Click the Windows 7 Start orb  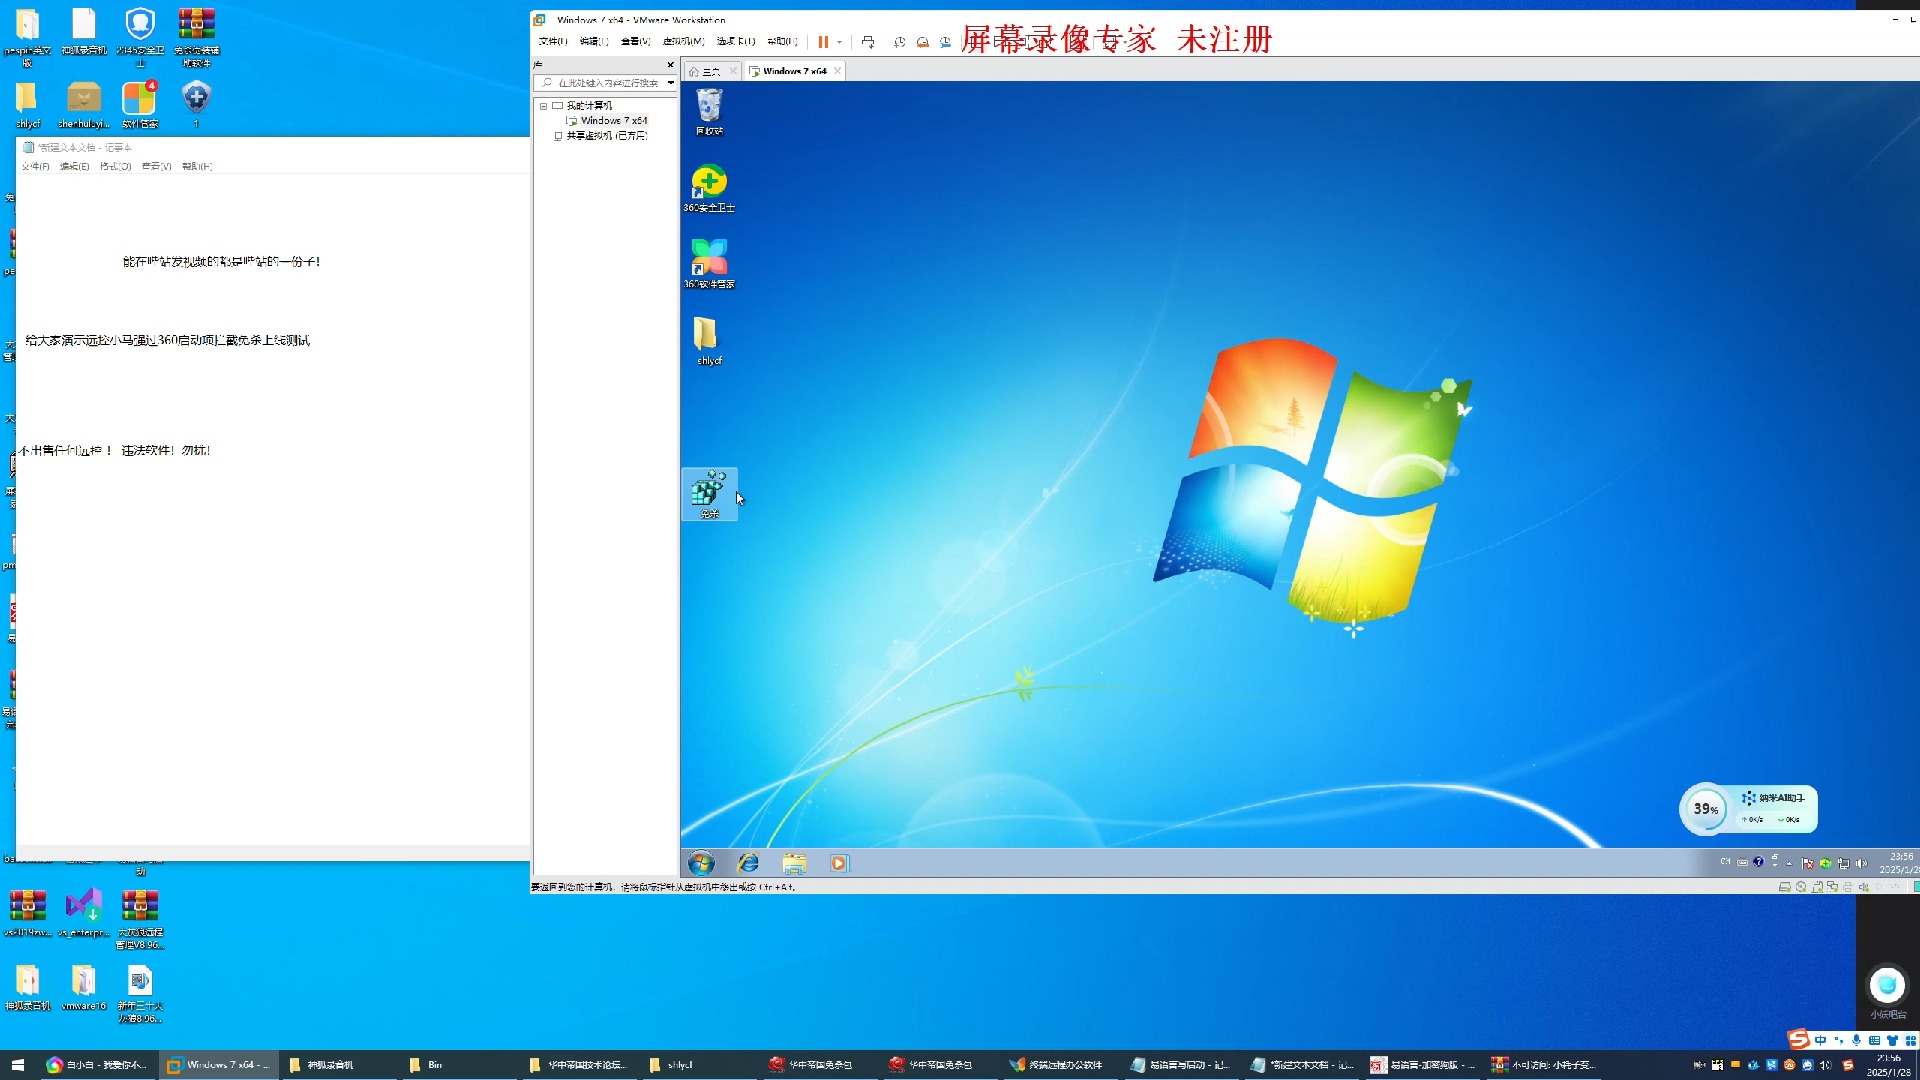click(702, 863)
